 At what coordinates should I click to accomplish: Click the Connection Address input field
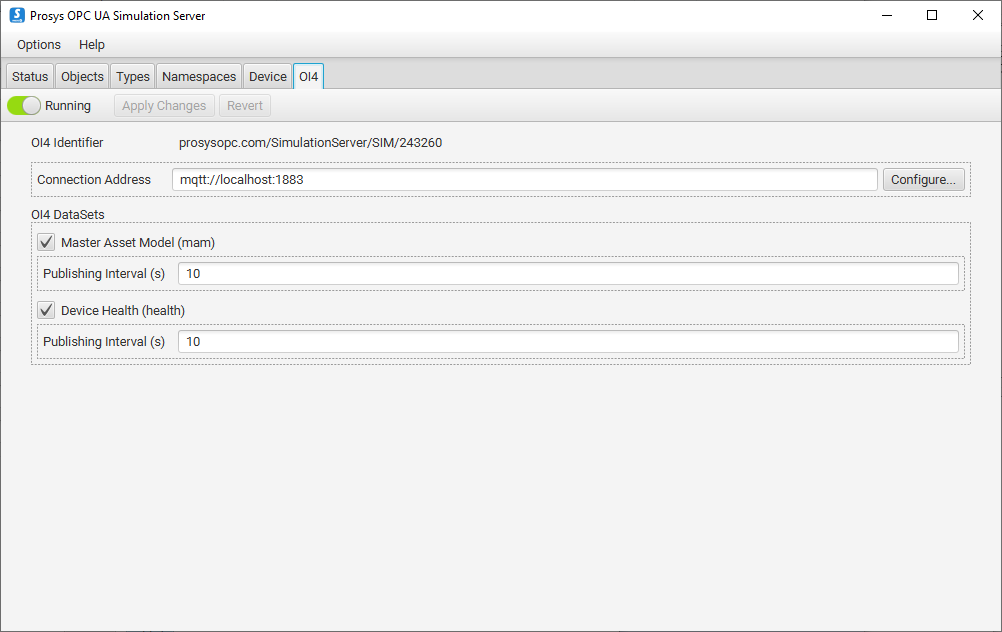click(x=525, y=180)
